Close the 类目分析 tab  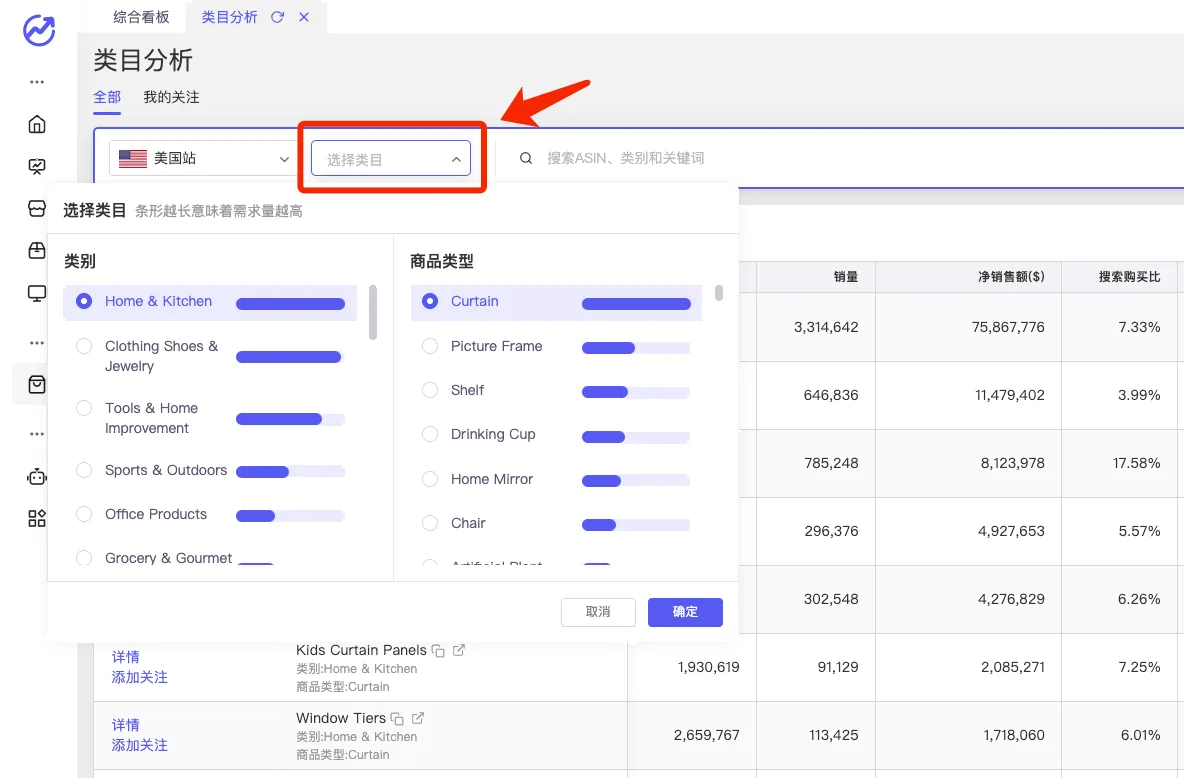coord(304,17)
